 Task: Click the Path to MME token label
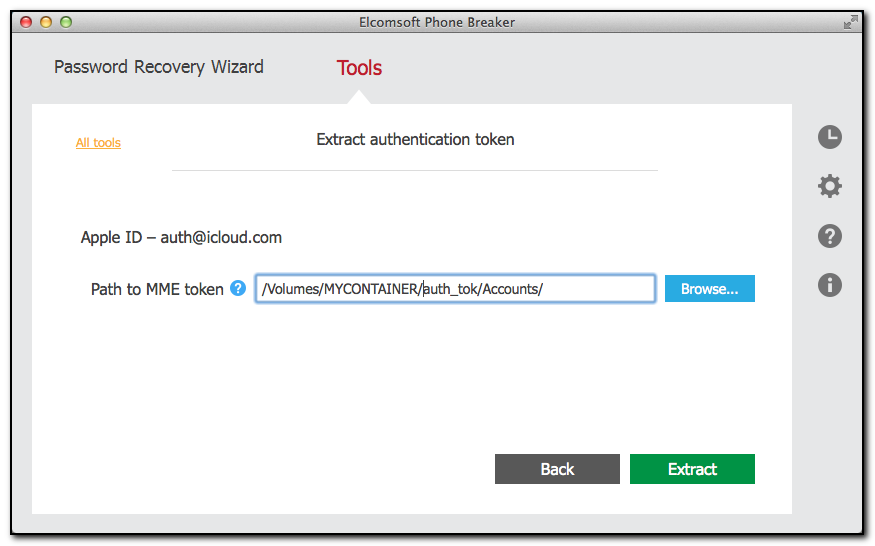coord(157,289)
